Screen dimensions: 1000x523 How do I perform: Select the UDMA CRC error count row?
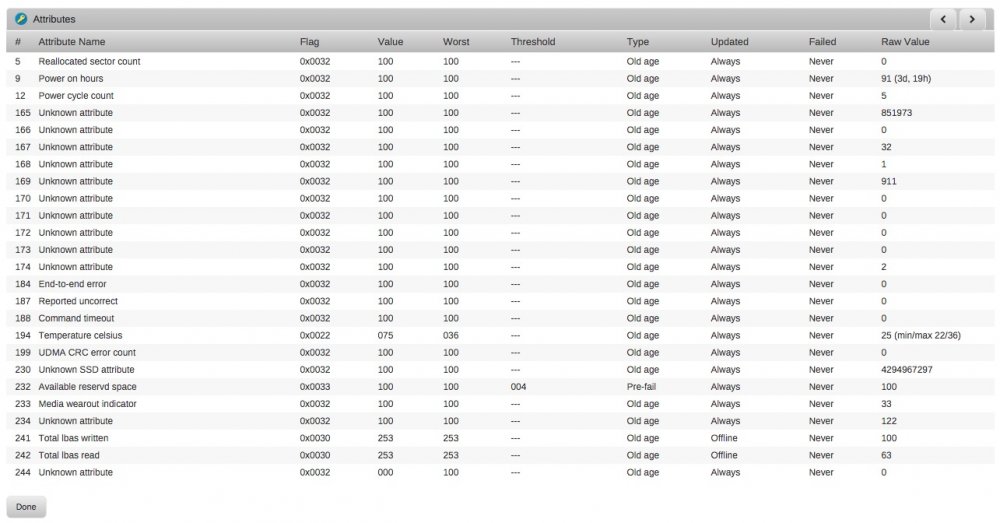[x=500, y=352]
